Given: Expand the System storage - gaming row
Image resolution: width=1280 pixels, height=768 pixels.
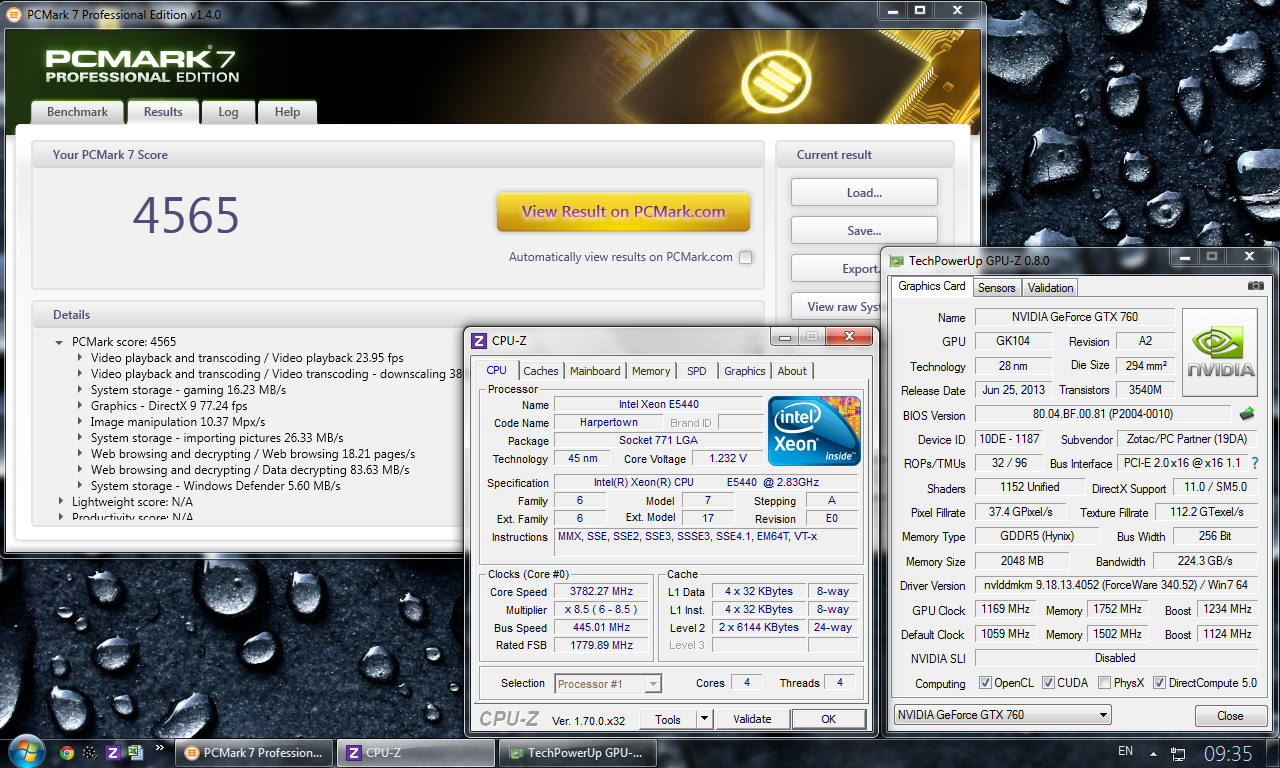Looking at the screenshot, I should [x=80, y=390].
